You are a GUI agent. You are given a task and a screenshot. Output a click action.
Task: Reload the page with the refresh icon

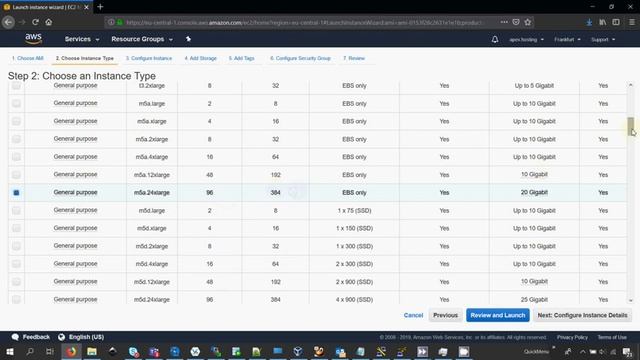pyautogui.click(x=36, y=22)
